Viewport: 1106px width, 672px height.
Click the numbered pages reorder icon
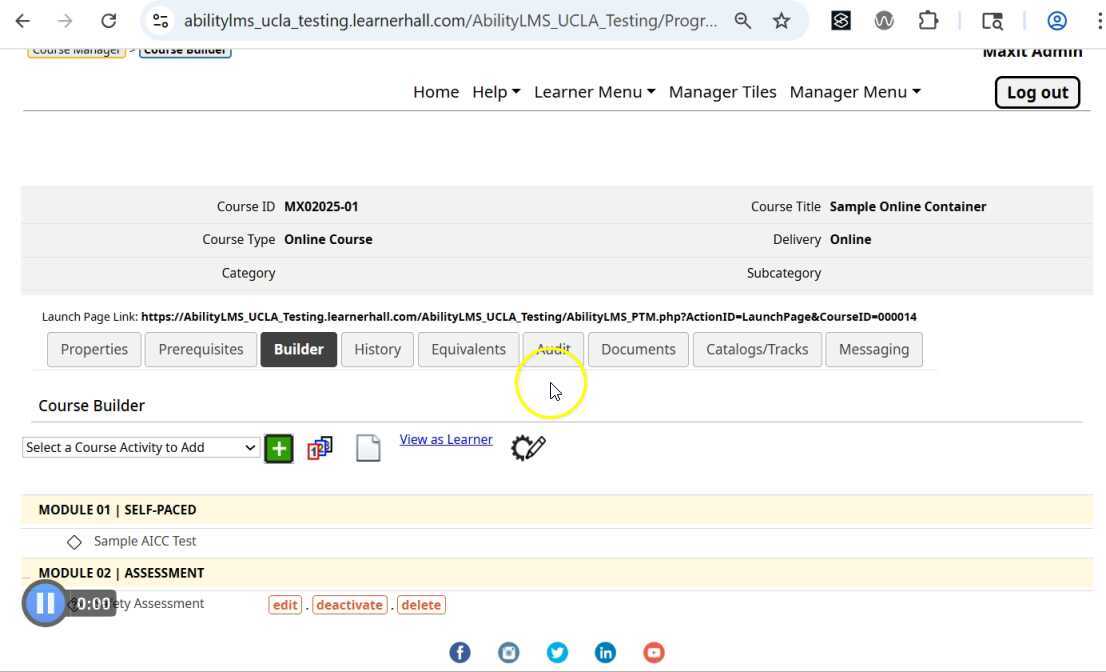[320, 448]
